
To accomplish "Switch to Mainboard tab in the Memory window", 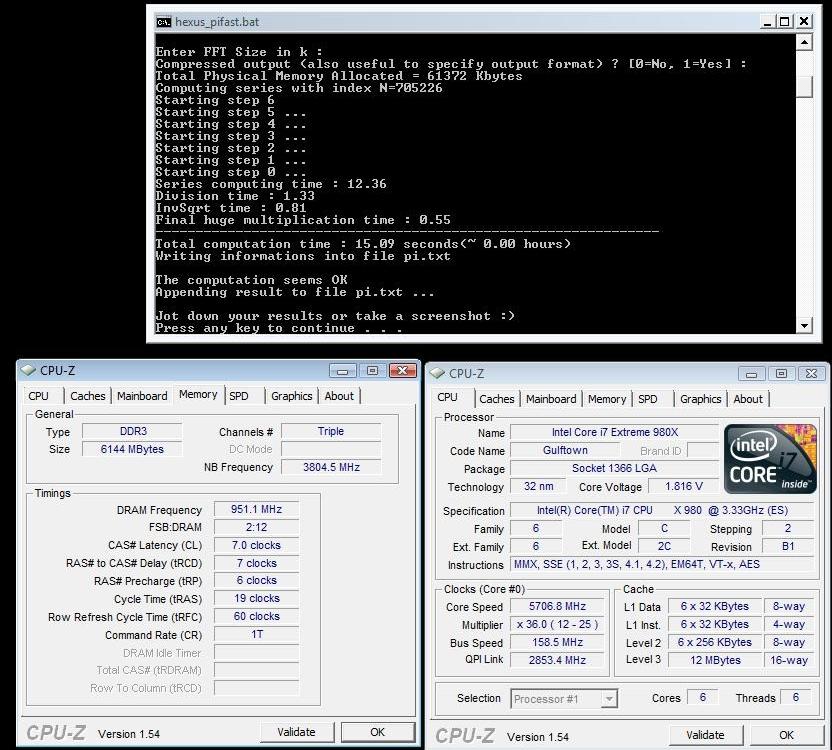I will pos(142,396).
